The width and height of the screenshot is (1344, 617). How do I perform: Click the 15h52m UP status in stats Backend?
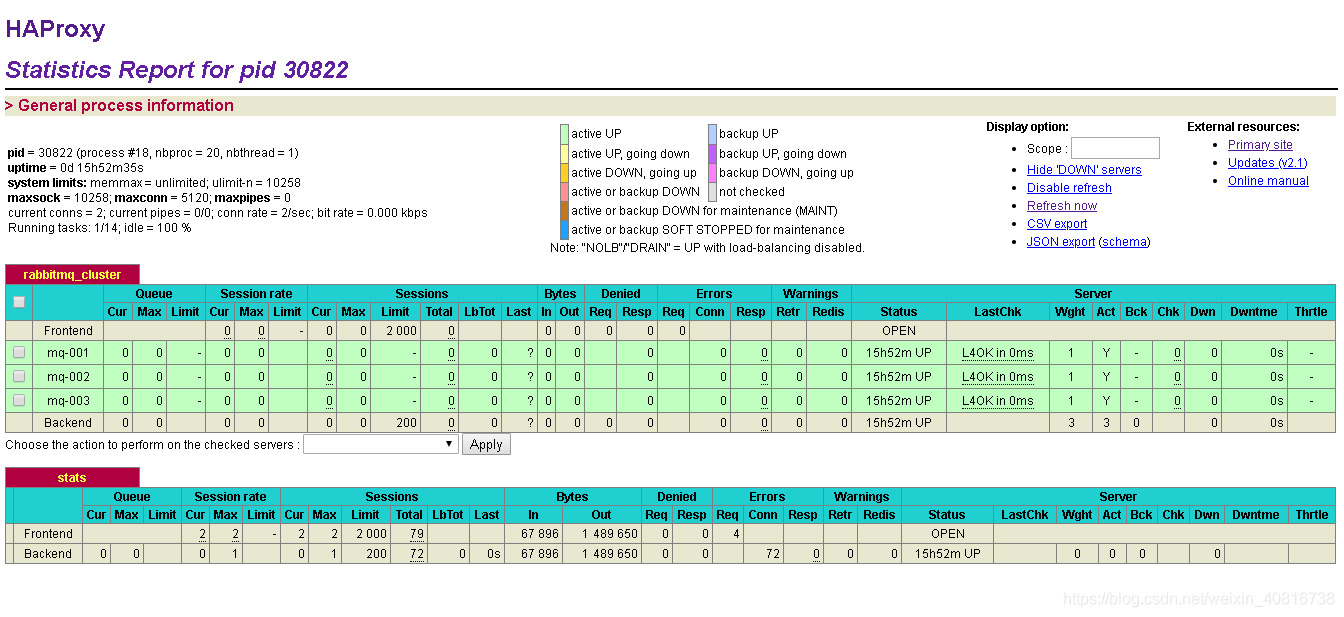click(x=947, y=553)
